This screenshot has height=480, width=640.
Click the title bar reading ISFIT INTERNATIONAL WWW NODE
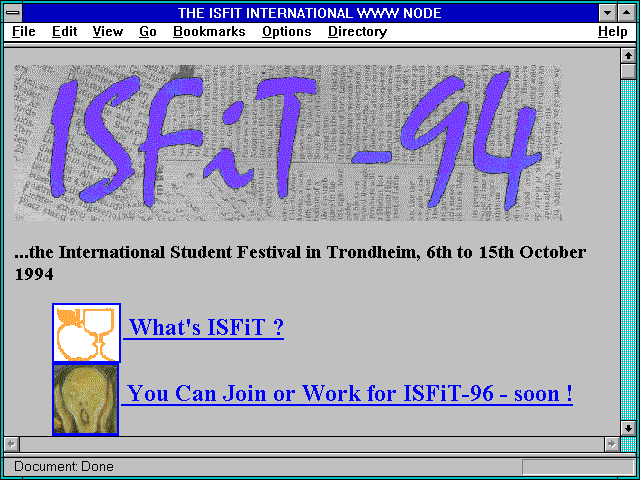tap(310, 13)
